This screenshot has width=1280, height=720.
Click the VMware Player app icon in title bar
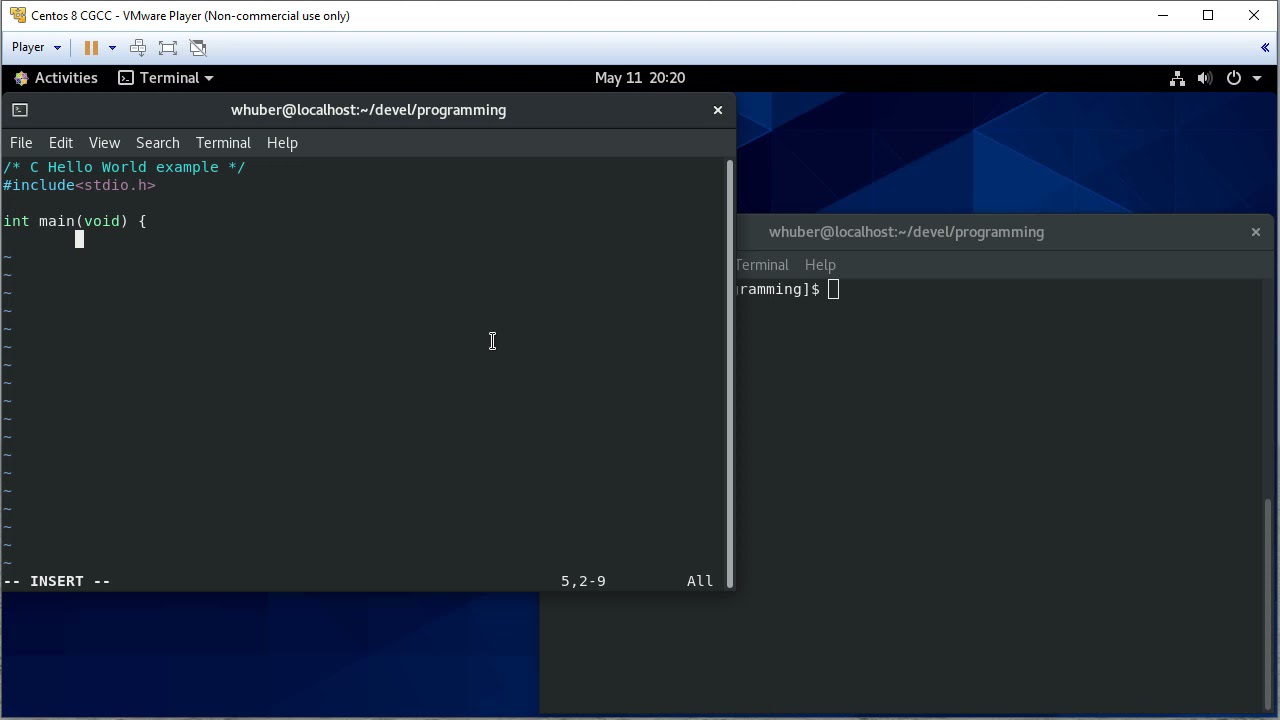(x=18, y=15)
